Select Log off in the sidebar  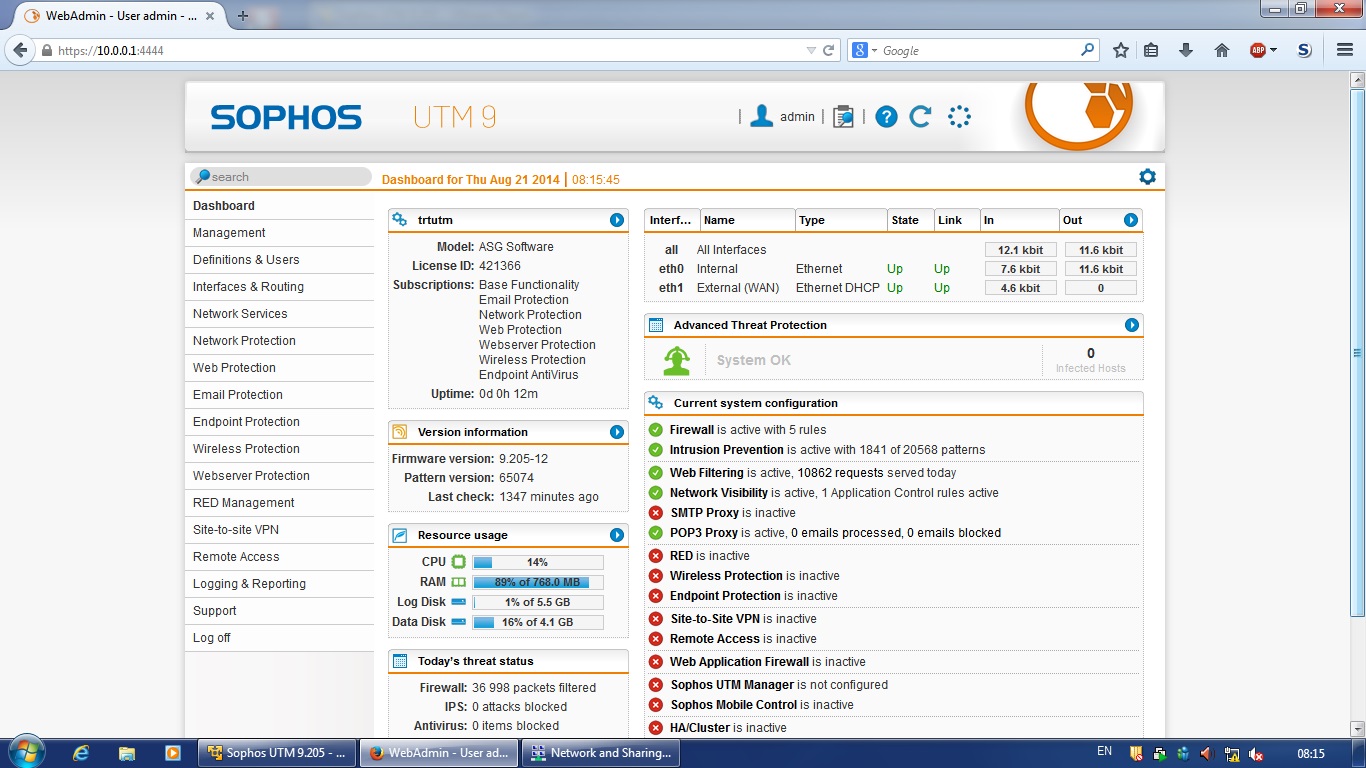point(280,638)
